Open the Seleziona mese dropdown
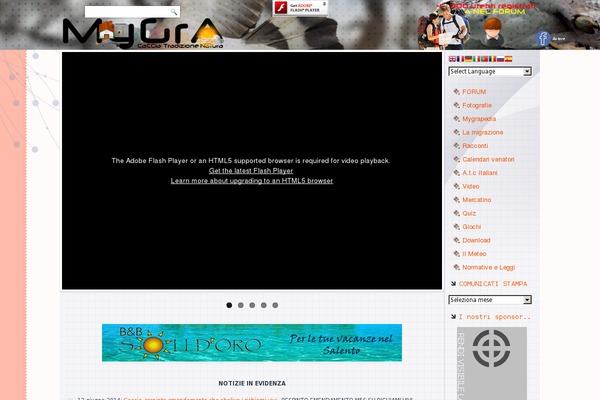The image size is (600, 400). (490, 300)
